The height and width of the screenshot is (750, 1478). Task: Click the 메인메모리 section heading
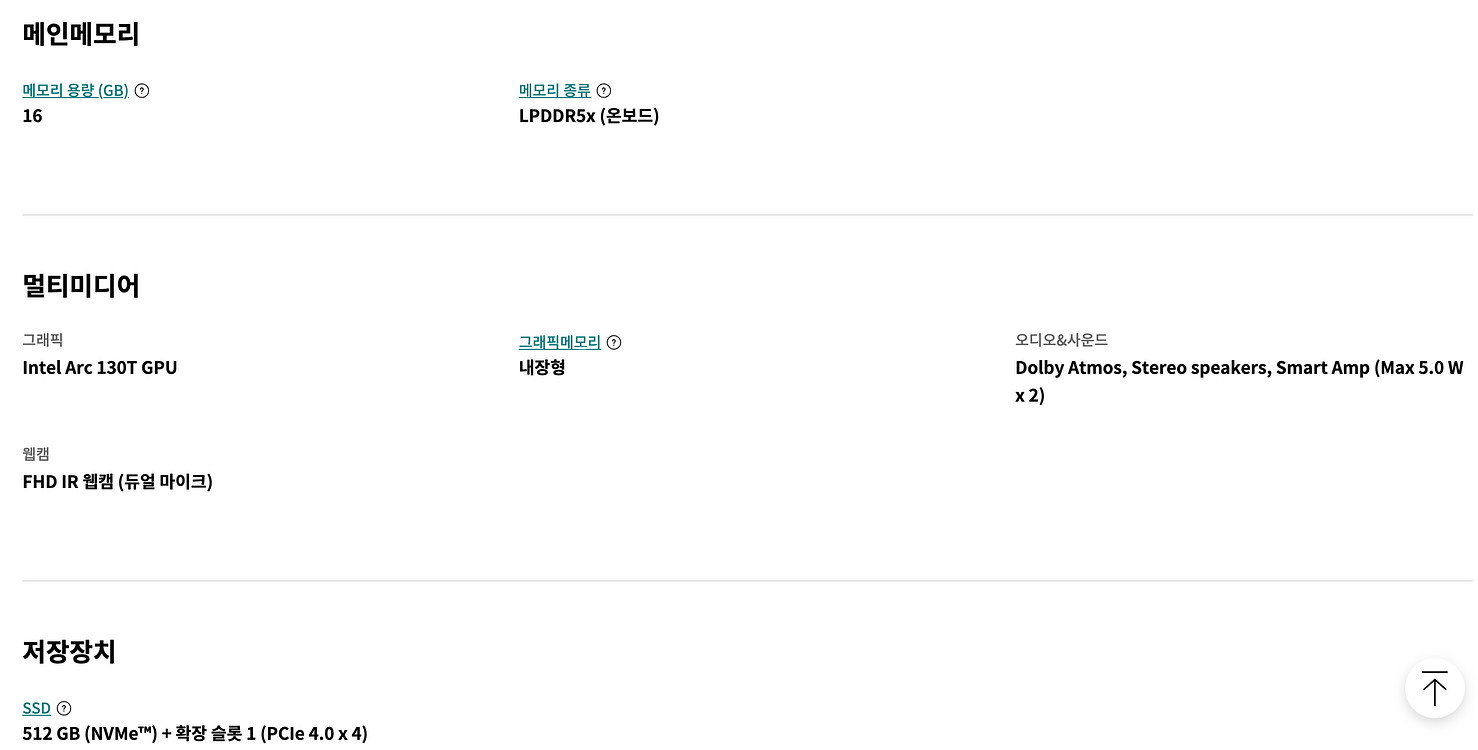[x=81, y=34]
